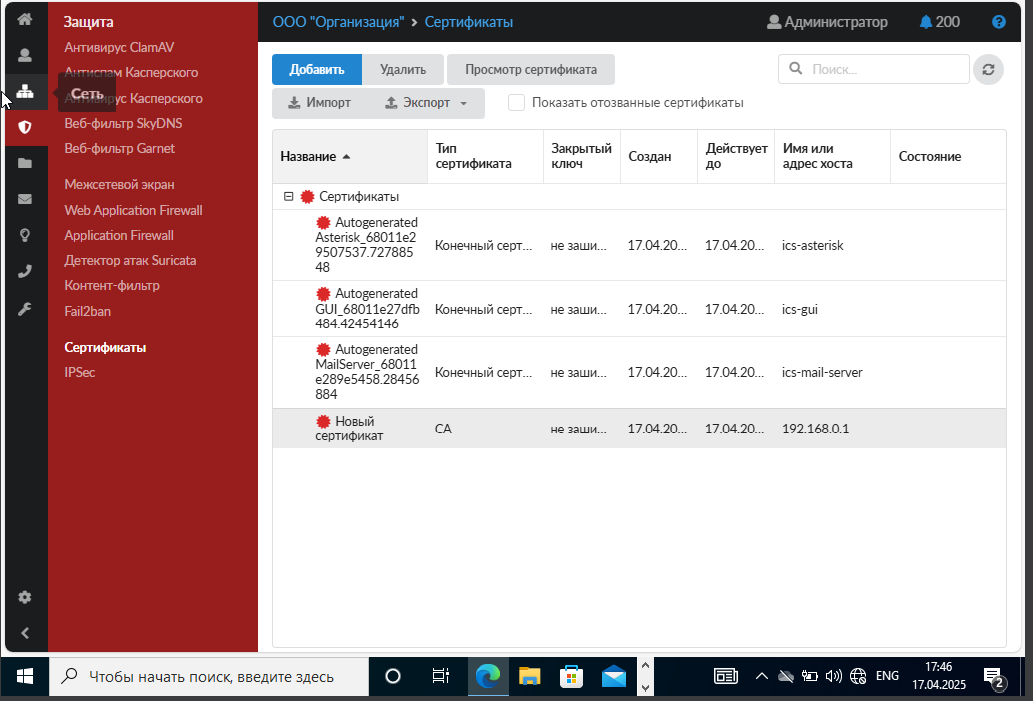Click the notification bell showing 200
The image size is (1033, 701).
point(939,22)
